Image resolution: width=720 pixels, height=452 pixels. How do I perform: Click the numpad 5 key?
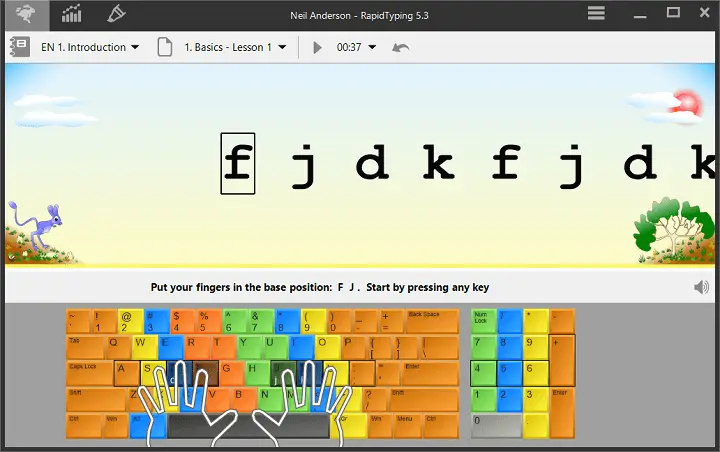[x=509, y=373]
